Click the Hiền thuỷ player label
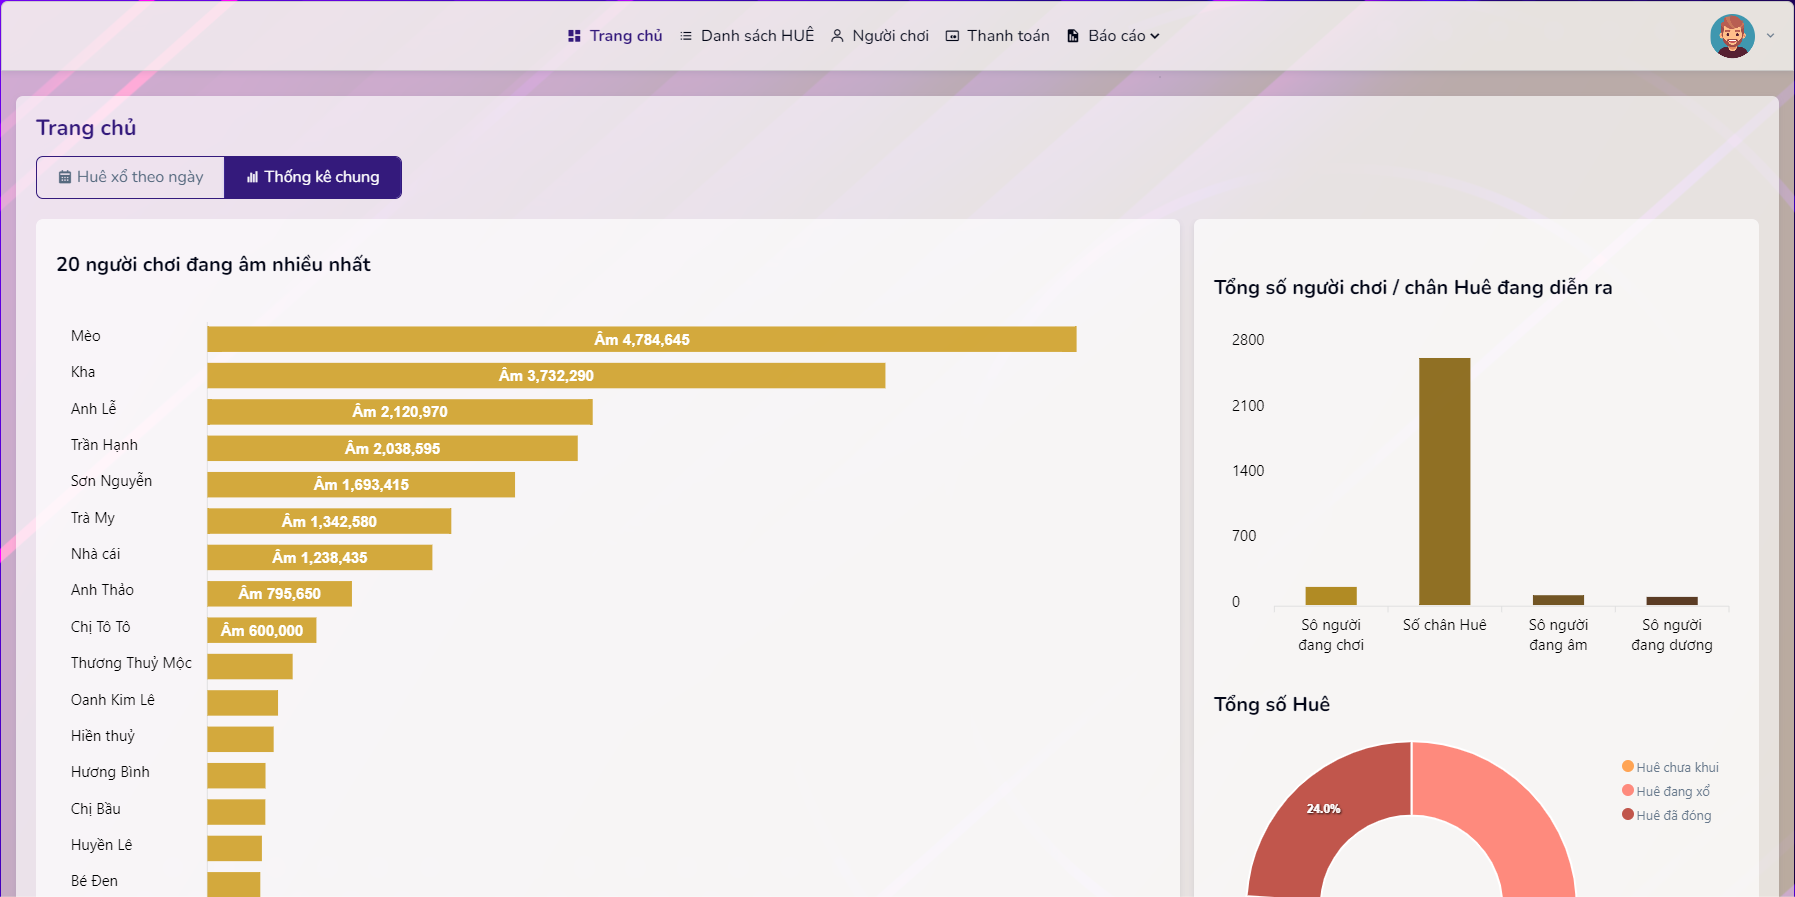The height and width of the screenshot is (897, 1795). tap(103, 736)
